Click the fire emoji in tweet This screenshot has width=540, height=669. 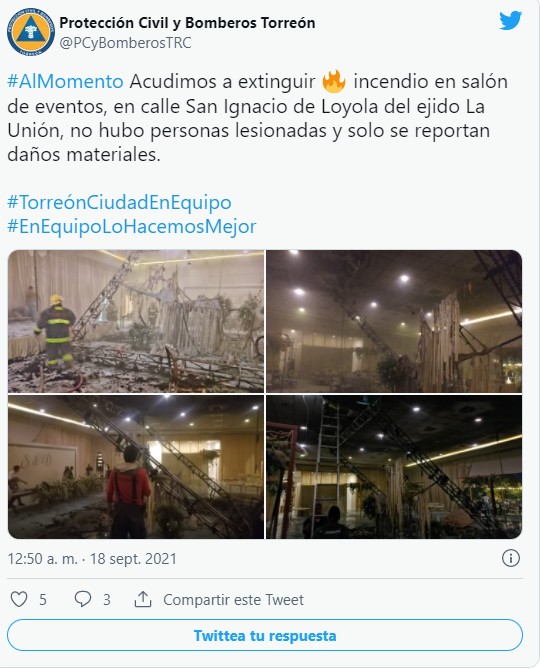point(334,81)
